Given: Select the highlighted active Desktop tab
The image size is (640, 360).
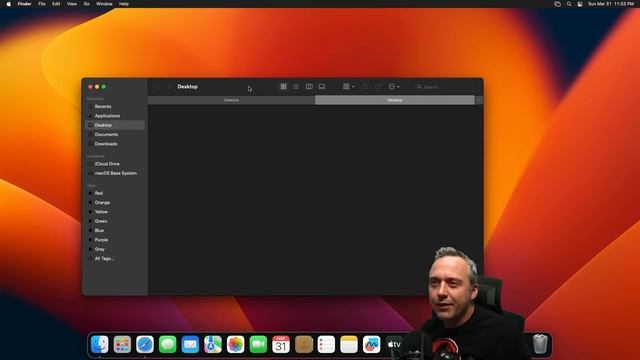Looking at the screenshot, I should (395, 100).
